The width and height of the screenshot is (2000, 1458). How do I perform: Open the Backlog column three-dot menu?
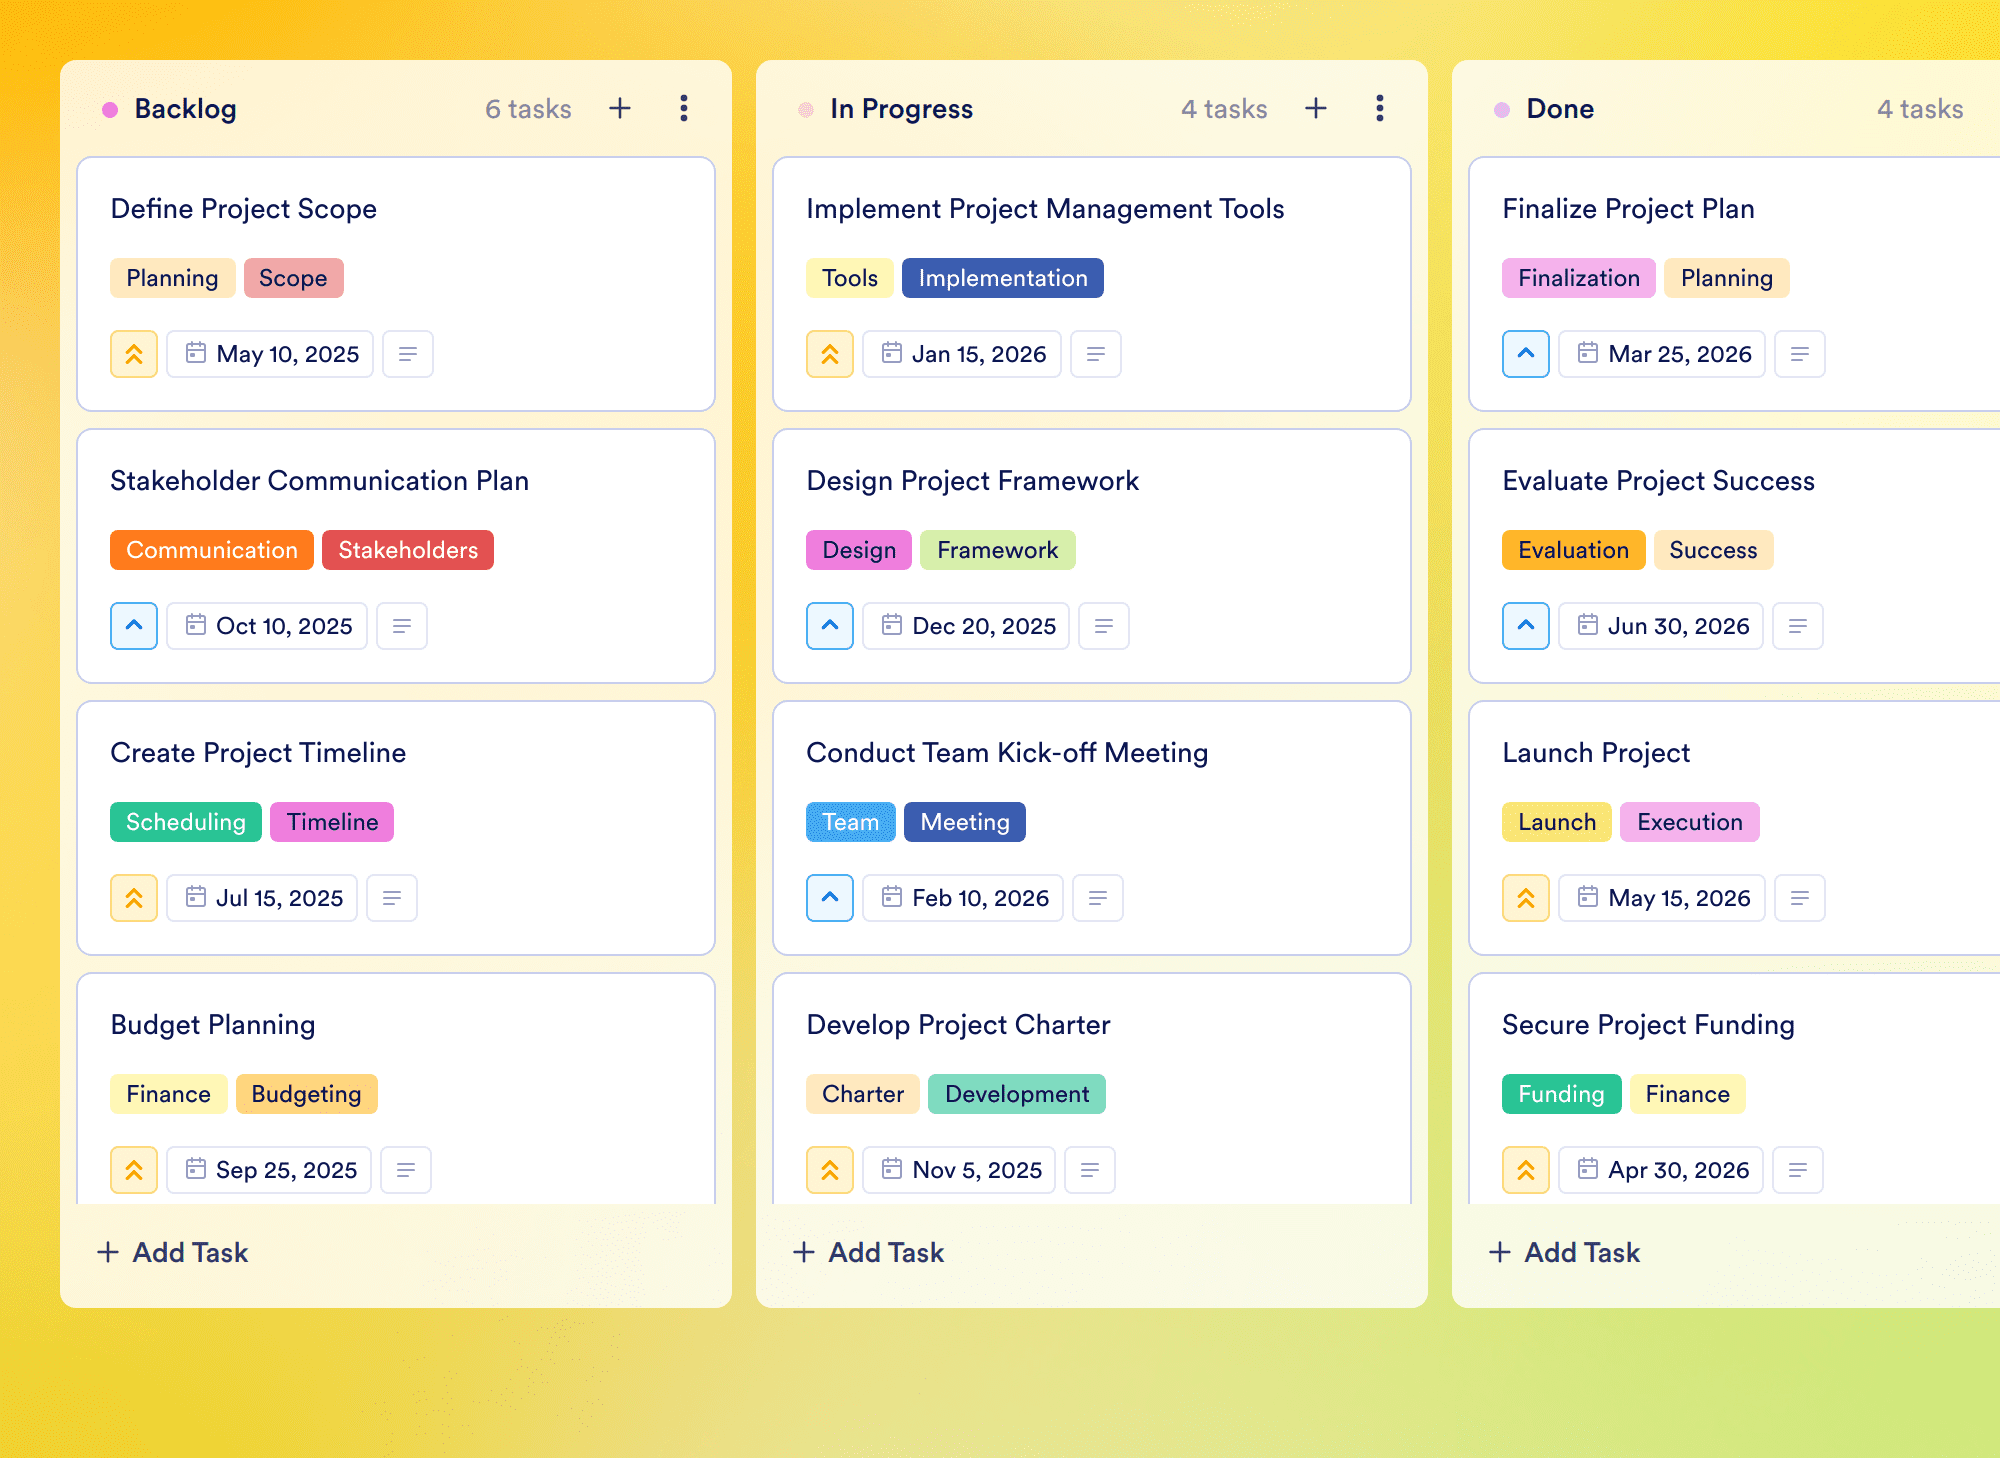[x=684, y=108]
